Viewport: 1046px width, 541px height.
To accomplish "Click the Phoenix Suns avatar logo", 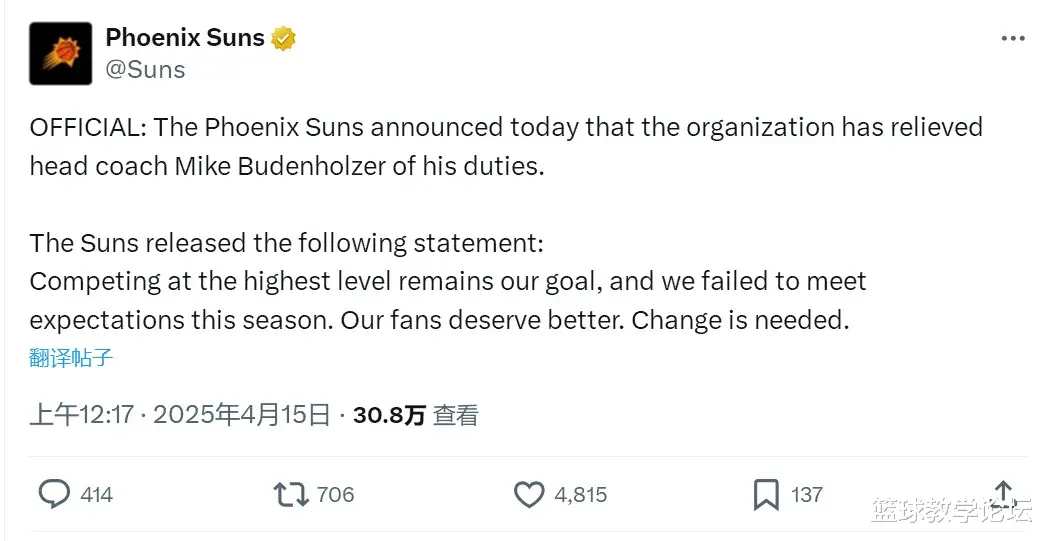I will click(x=61, y=53).
